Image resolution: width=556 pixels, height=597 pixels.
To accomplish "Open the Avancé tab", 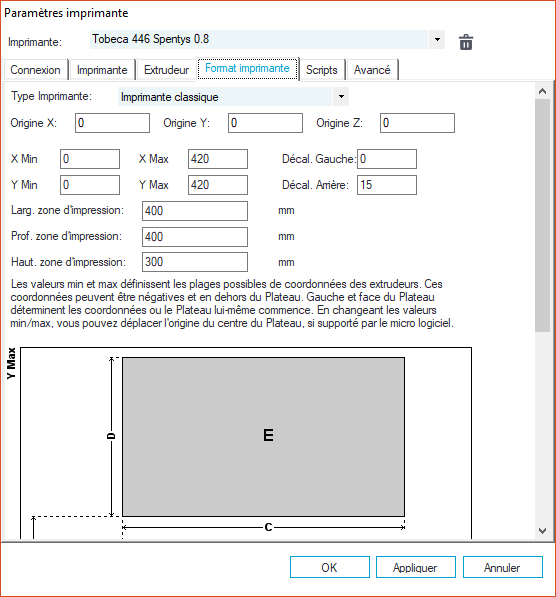I will tap(372, 70).
